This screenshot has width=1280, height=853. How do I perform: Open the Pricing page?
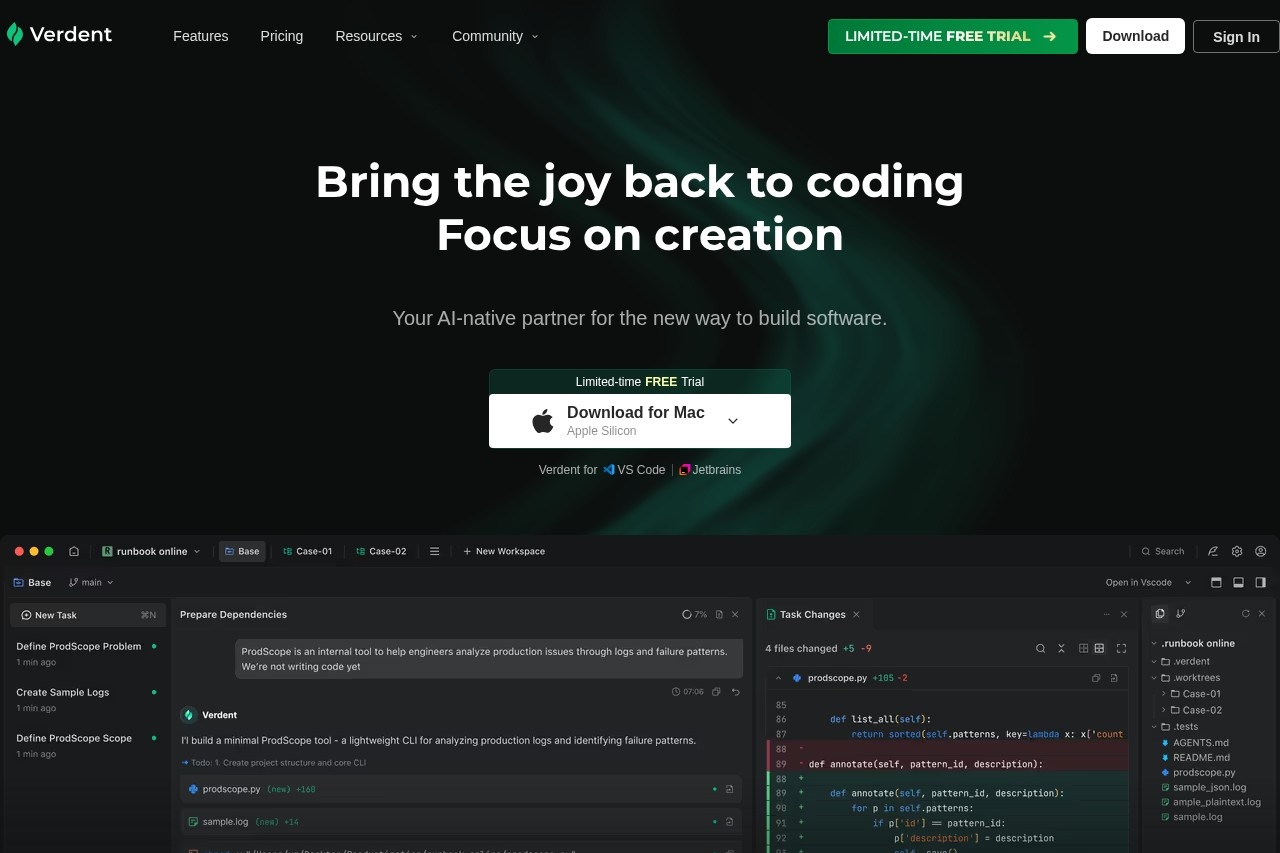click(282, 36)
